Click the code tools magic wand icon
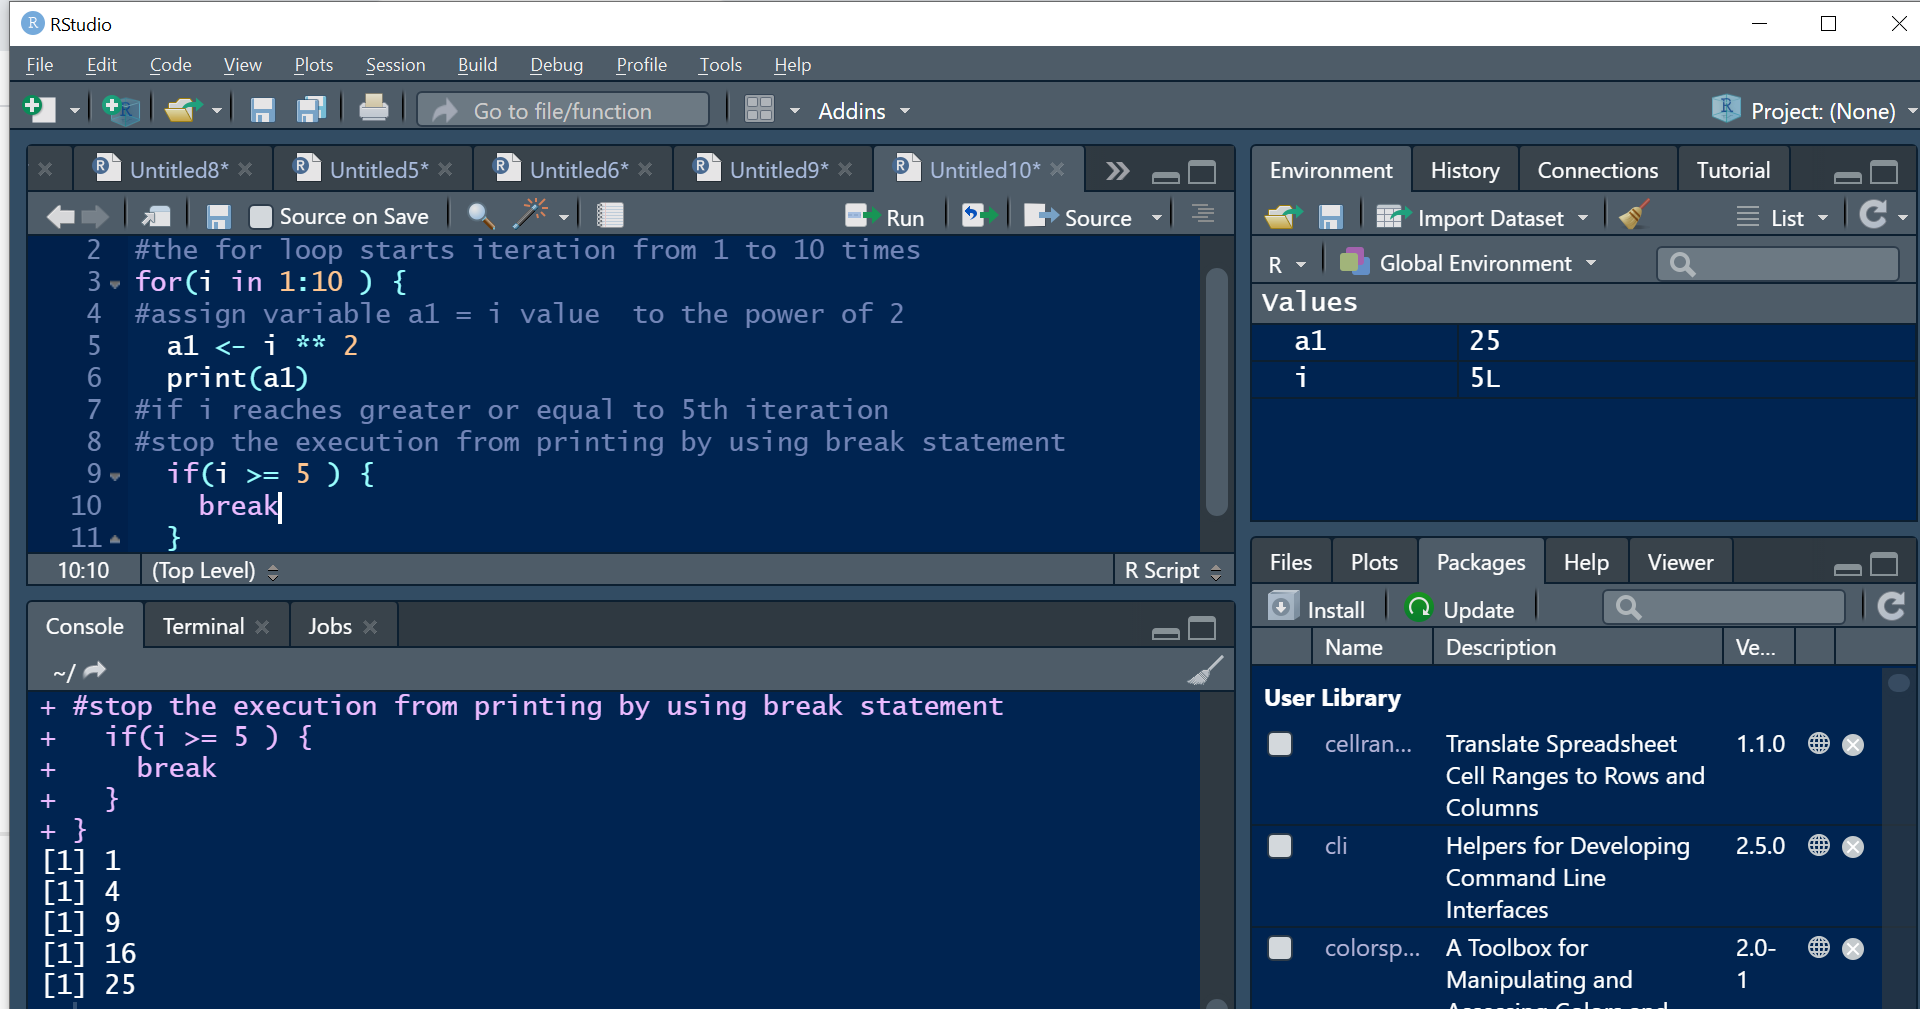The image size is (1920, 1009). (x=531, y=213)
